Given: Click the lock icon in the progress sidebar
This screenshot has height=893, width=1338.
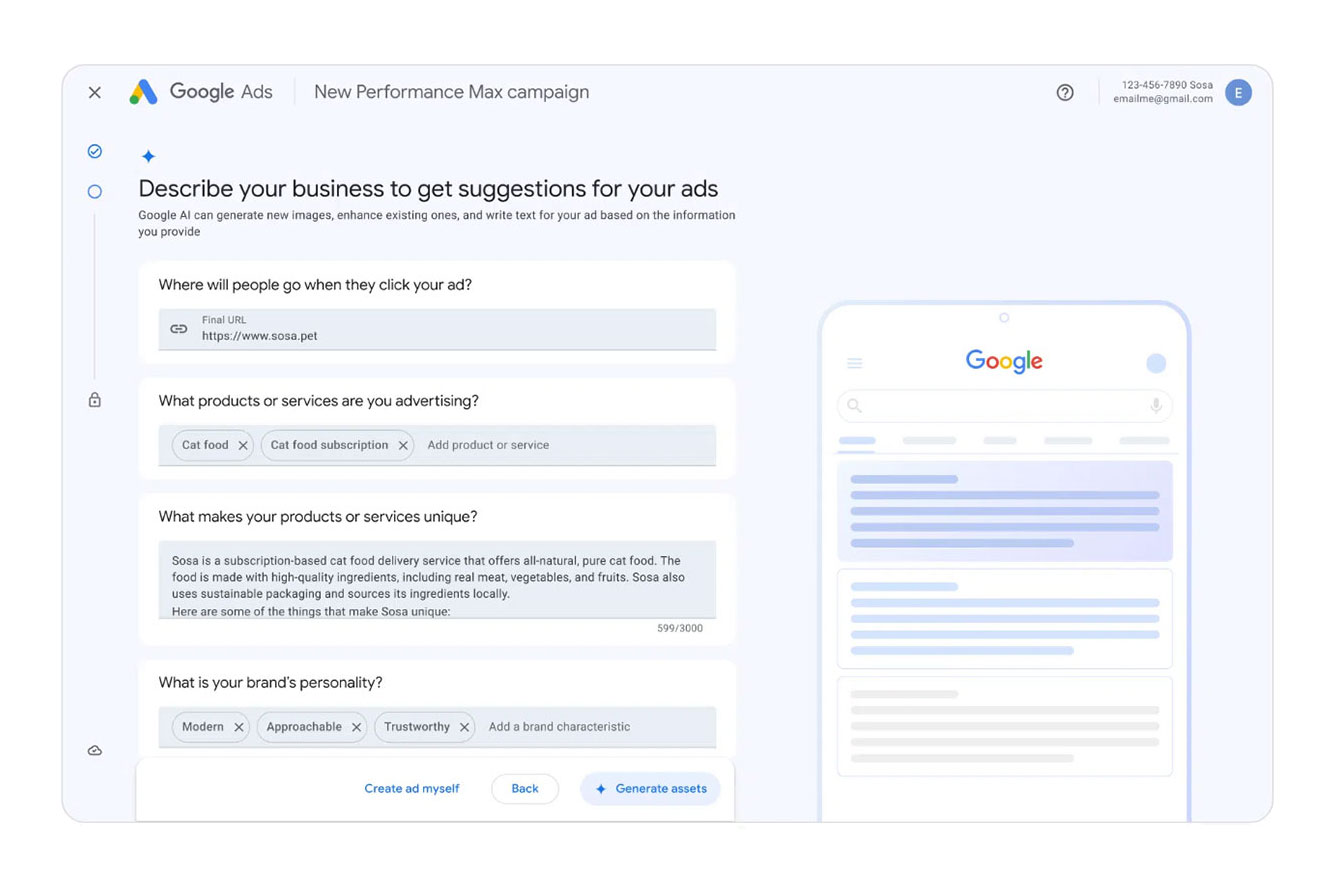Looking at the screenshot, I should [x=94, y=399].
